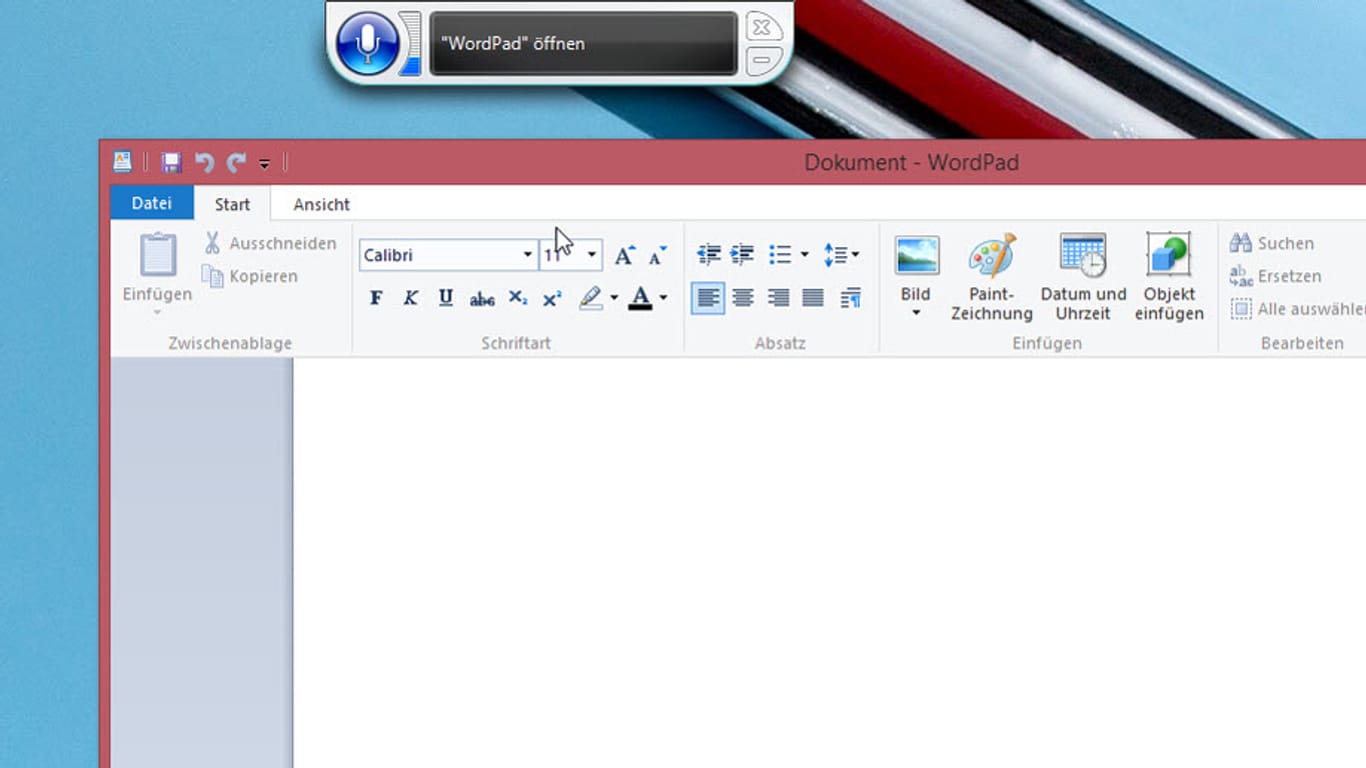Click Ausschneiden to cut selection
The width and height of the screenshot is (1366, 768).
tap(270, 243)
